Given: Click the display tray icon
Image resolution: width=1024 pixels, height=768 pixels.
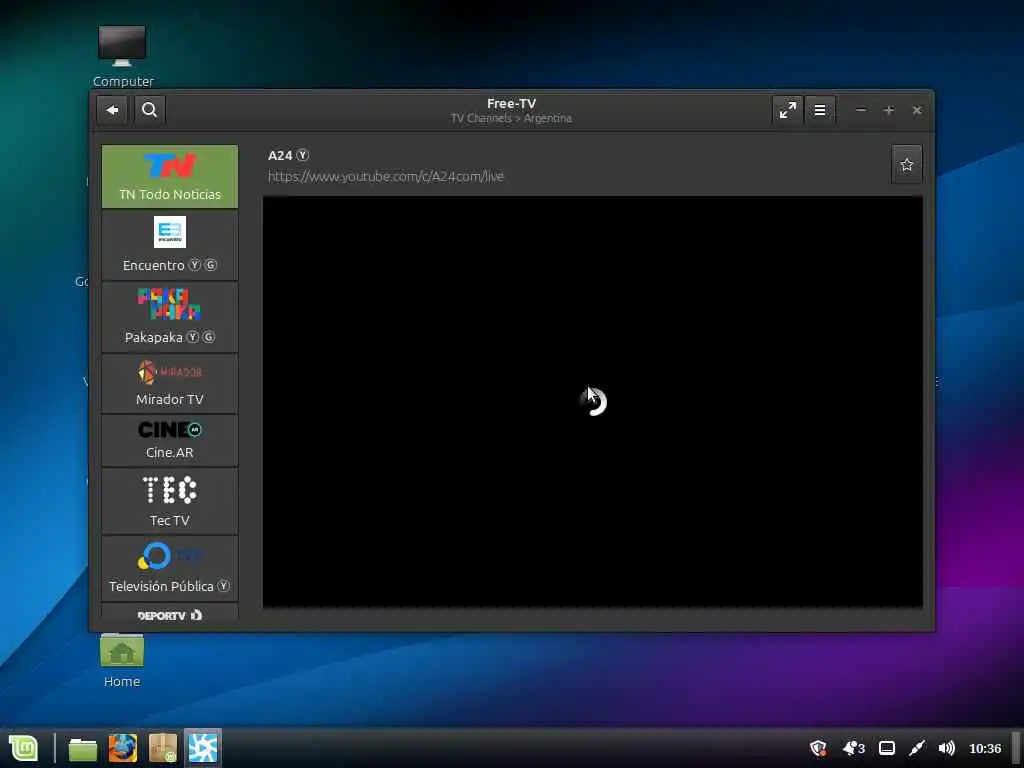Looking at the screenshot, I should point(887,748).
